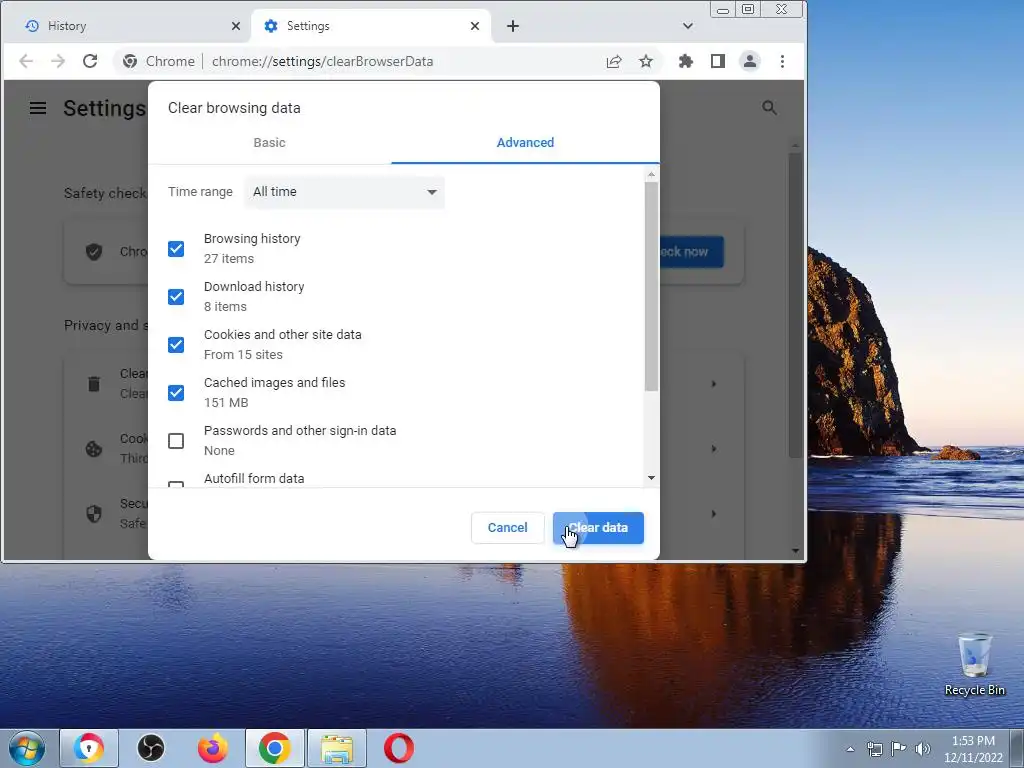The image size is (1024, 768).
Task: Open the Time range dropdown
Action: click(344, 192)
